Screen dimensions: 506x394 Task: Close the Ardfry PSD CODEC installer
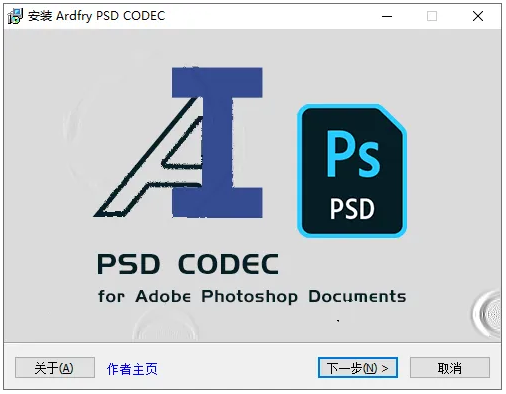[478, 16]
